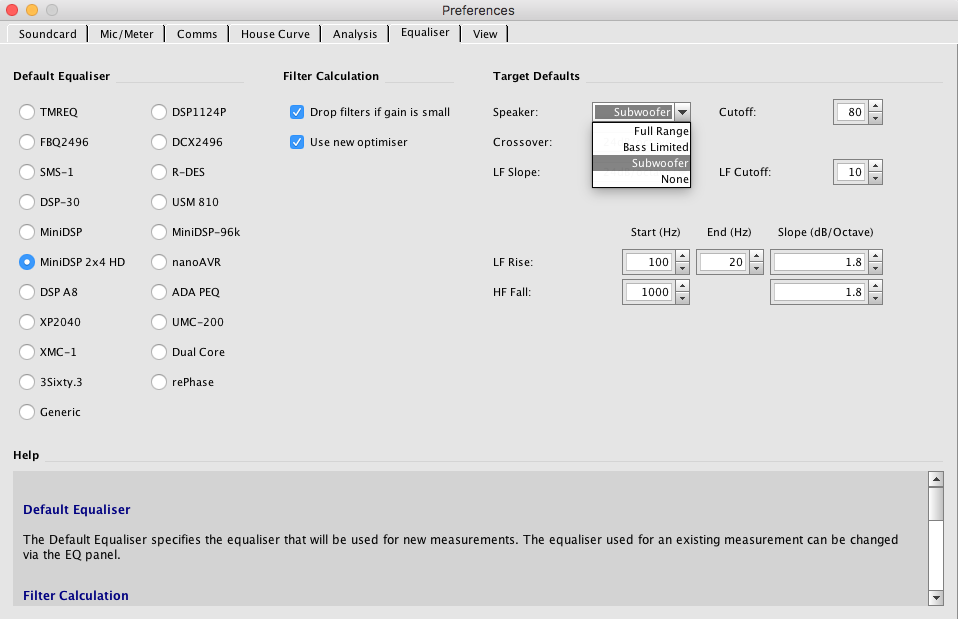This screenshot has height=619, width=958.
Task: Select the XP2040 option
Action: [x=50, y=321]
